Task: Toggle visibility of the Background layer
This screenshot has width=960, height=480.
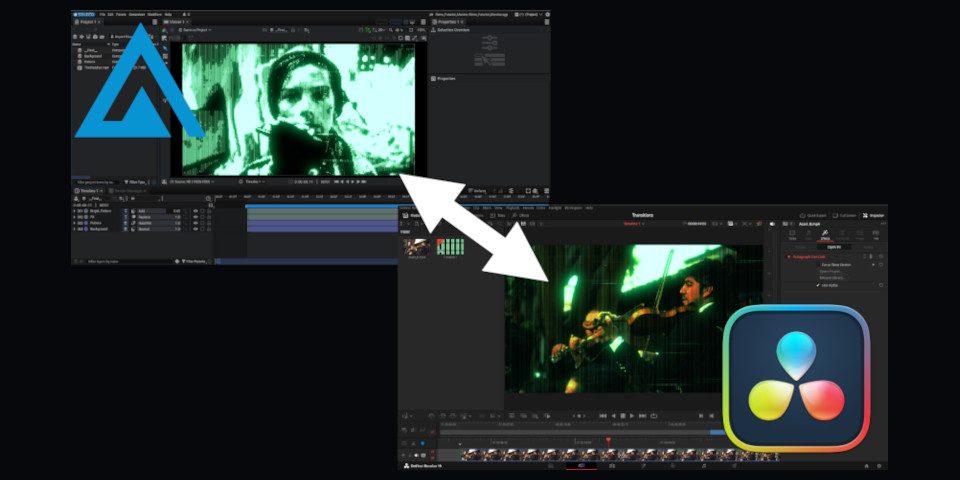Action: (194, 229)
